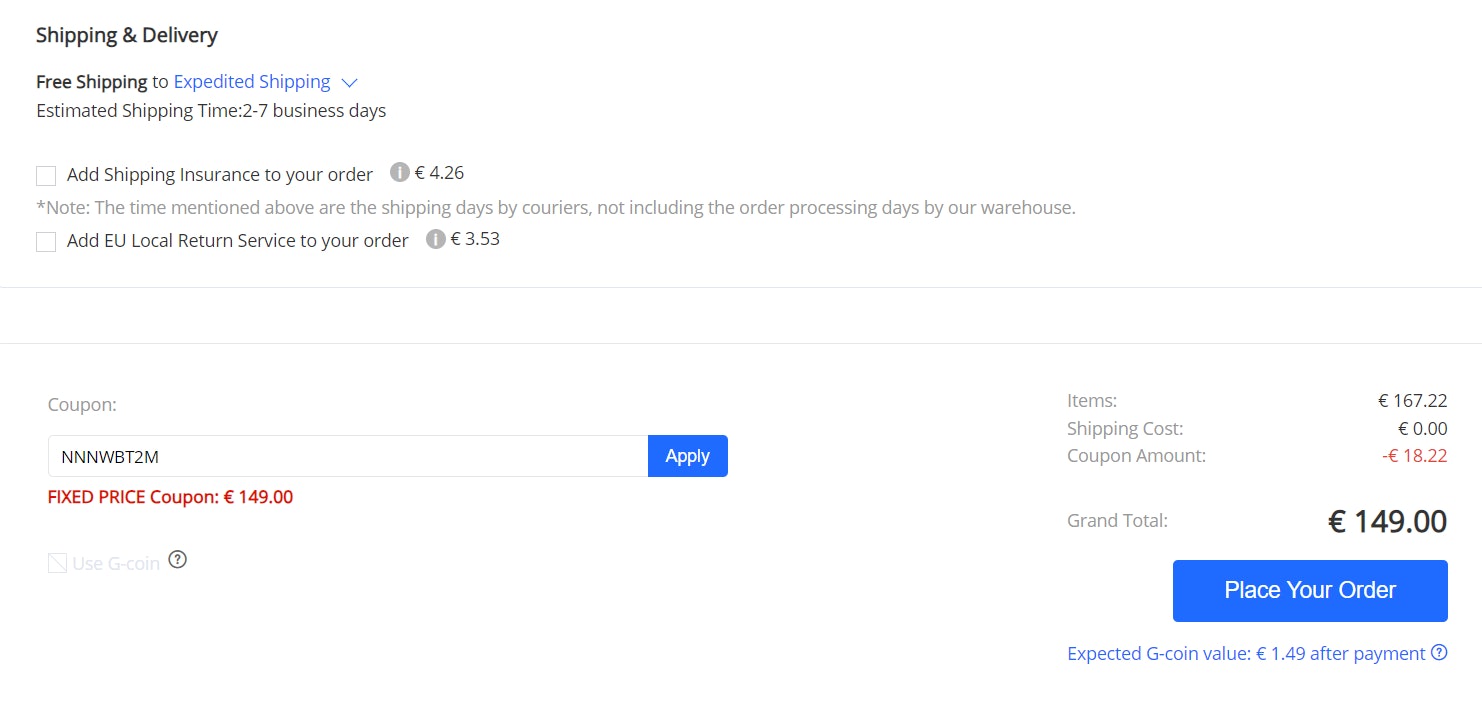Click 'Add Shipping Insurance to your order' label
Screen dimensions: 1482x701
point(220,175)
